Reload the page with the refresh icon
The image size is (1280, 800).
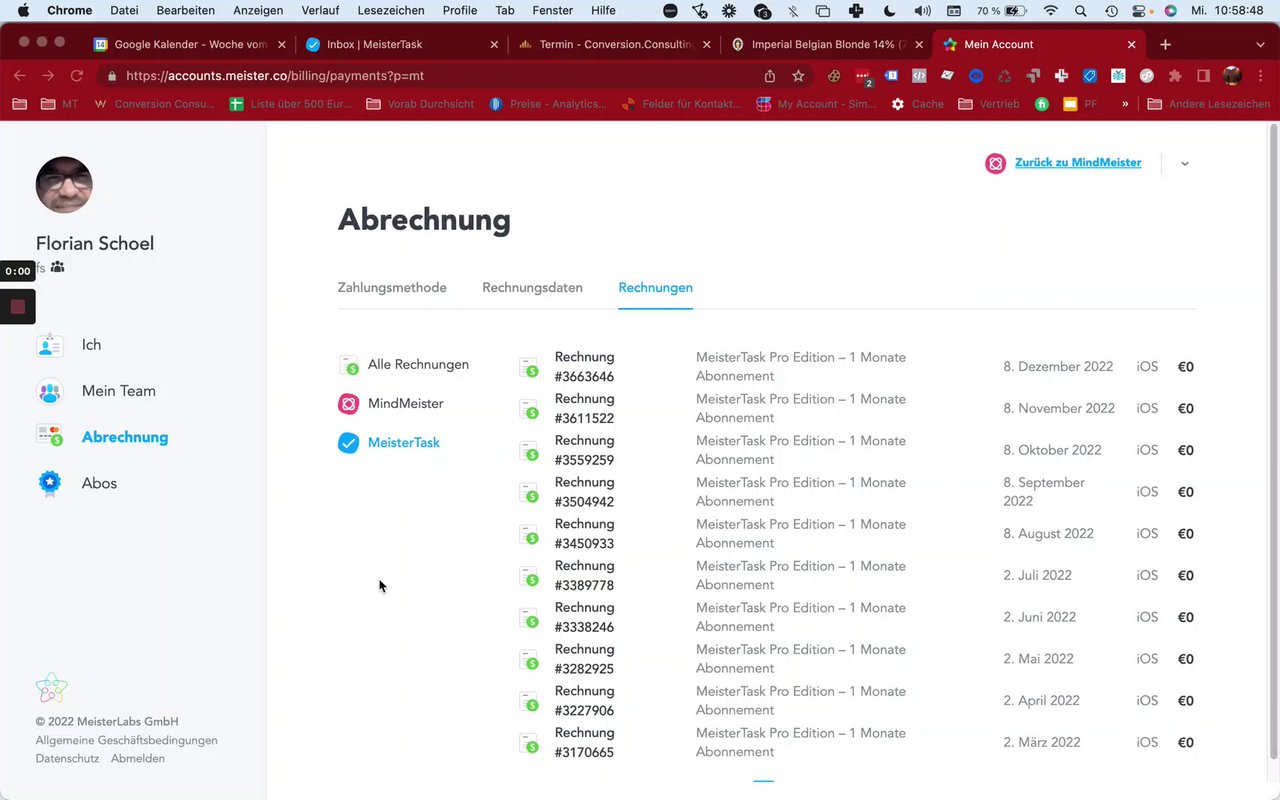coord(76,76)
